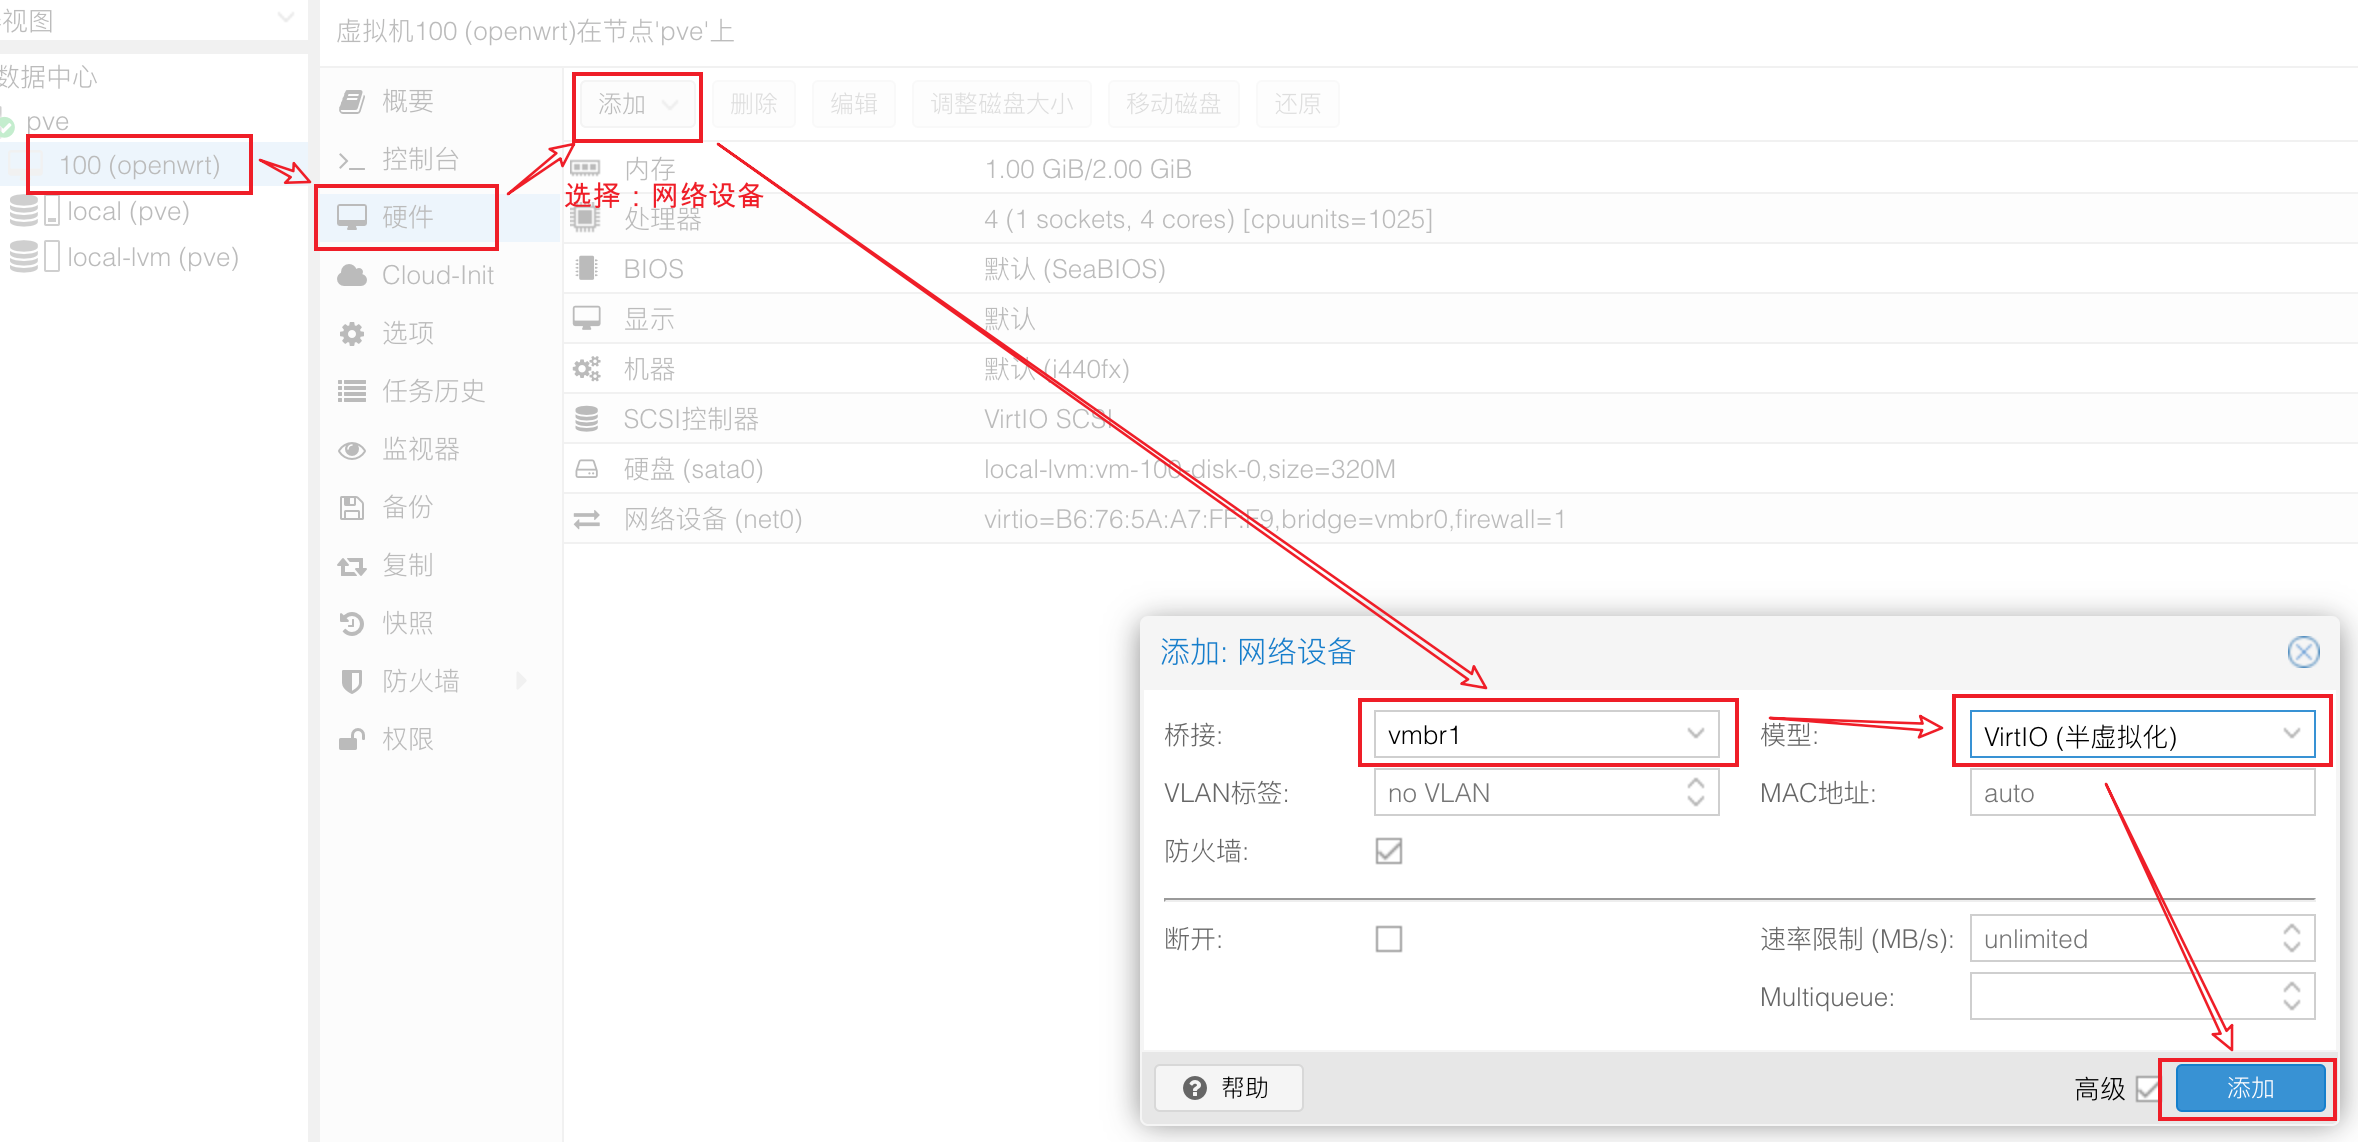Toggle the 防火墙 firewall checkbox
2358x1142 pixels.
1388,851
